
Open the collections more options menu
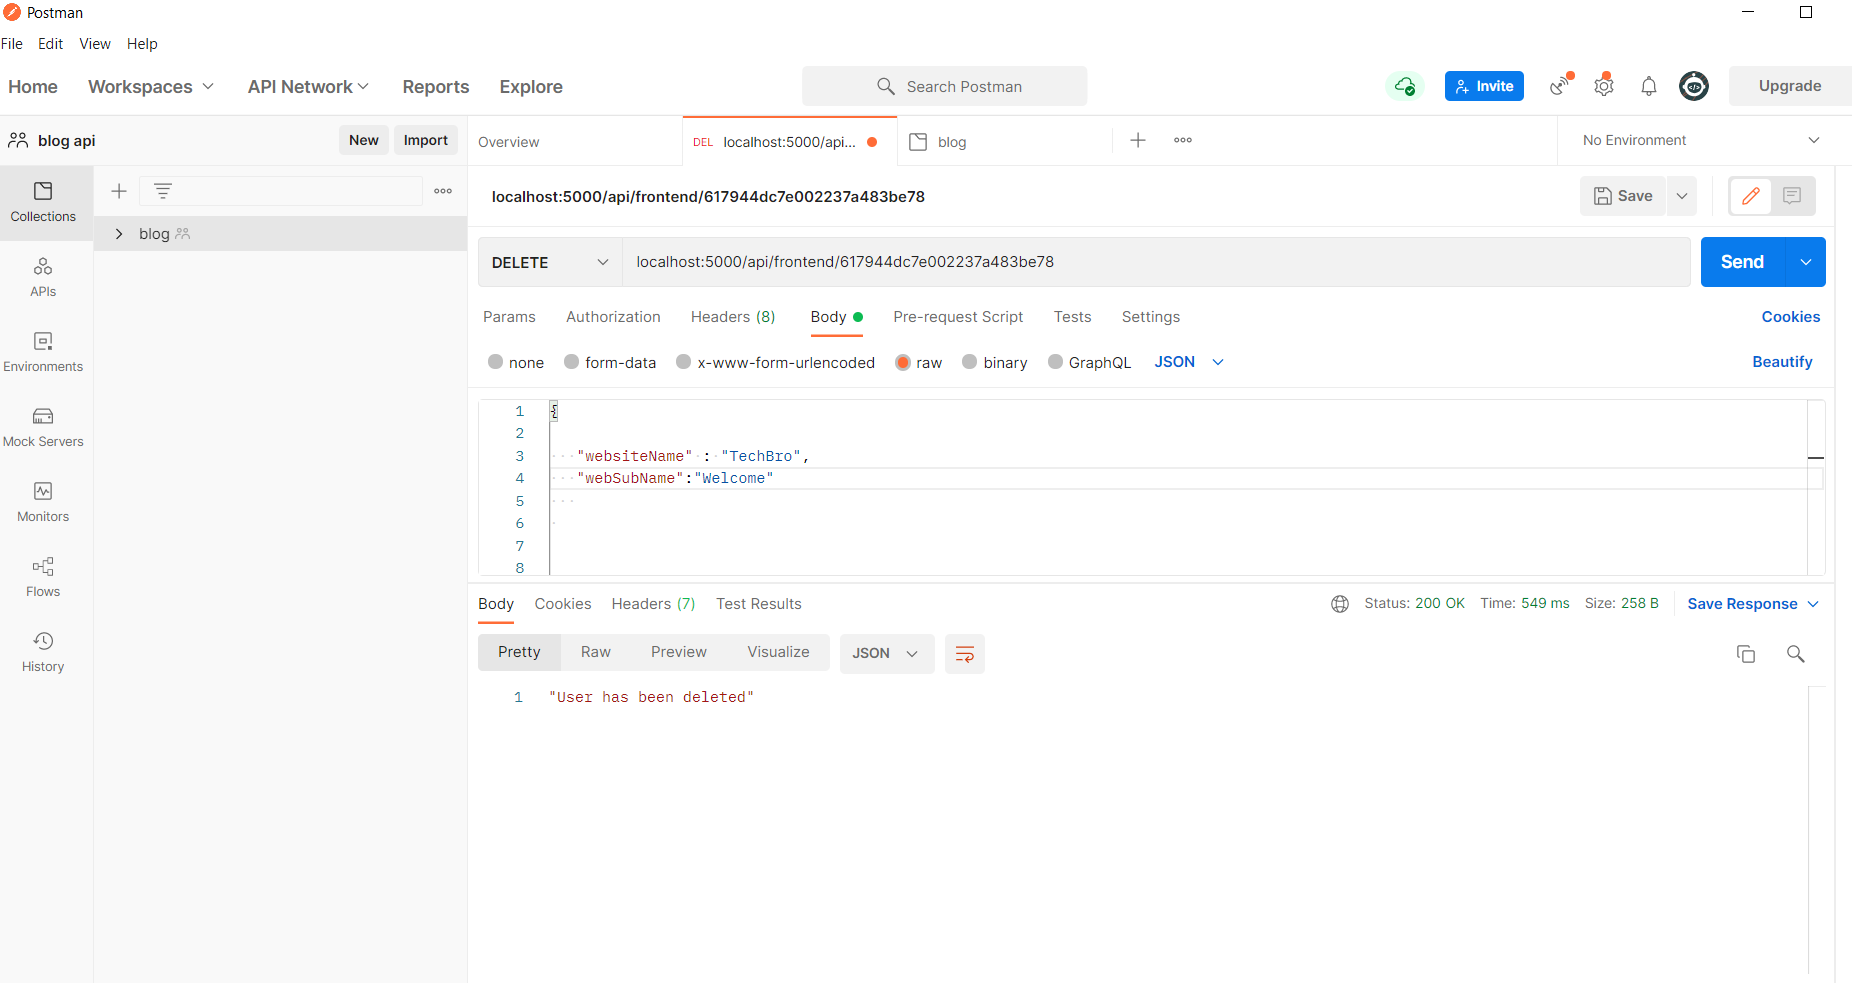(443, 191)
